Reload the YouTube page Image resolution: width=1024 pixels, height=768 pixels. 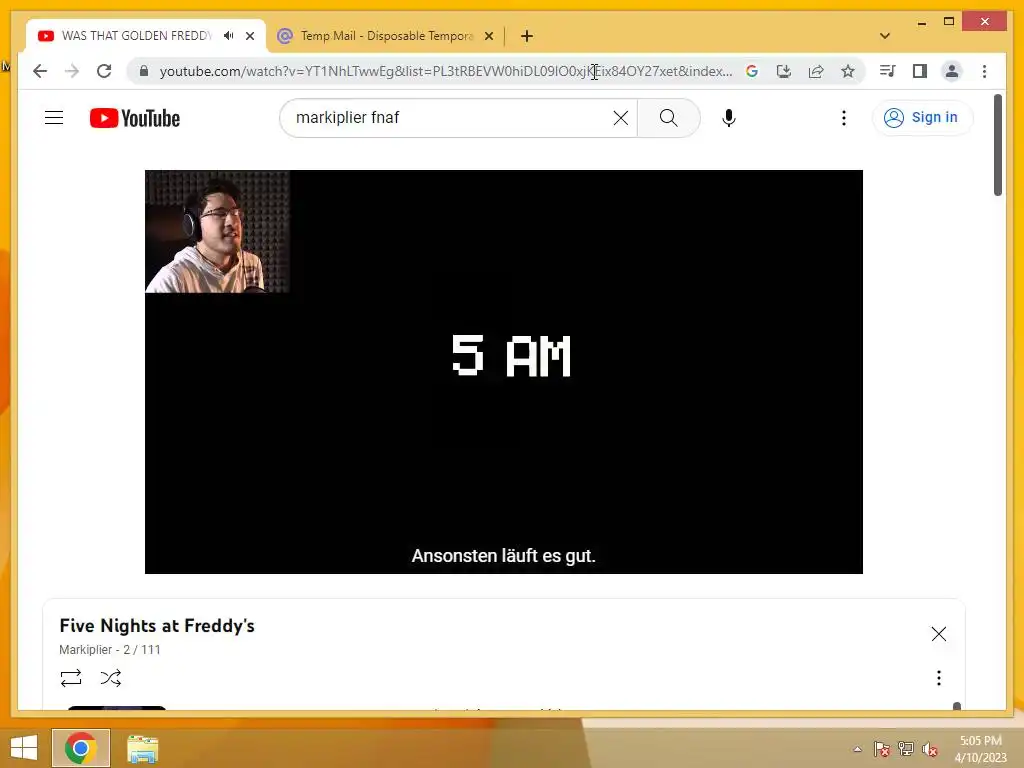[104, 71]
